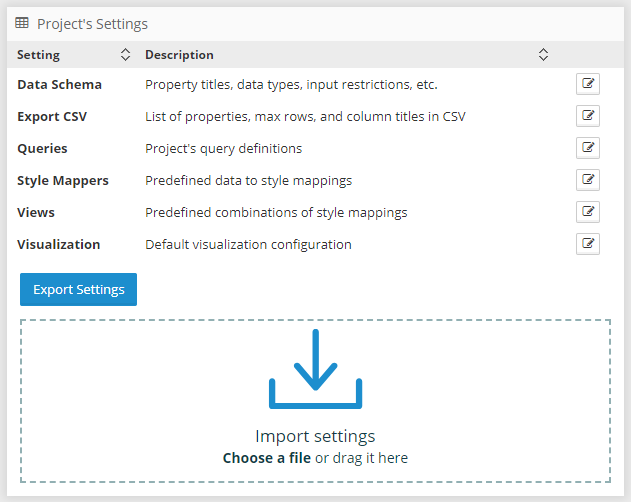
Task: Click the Views row description text
Action: [276, 213]
